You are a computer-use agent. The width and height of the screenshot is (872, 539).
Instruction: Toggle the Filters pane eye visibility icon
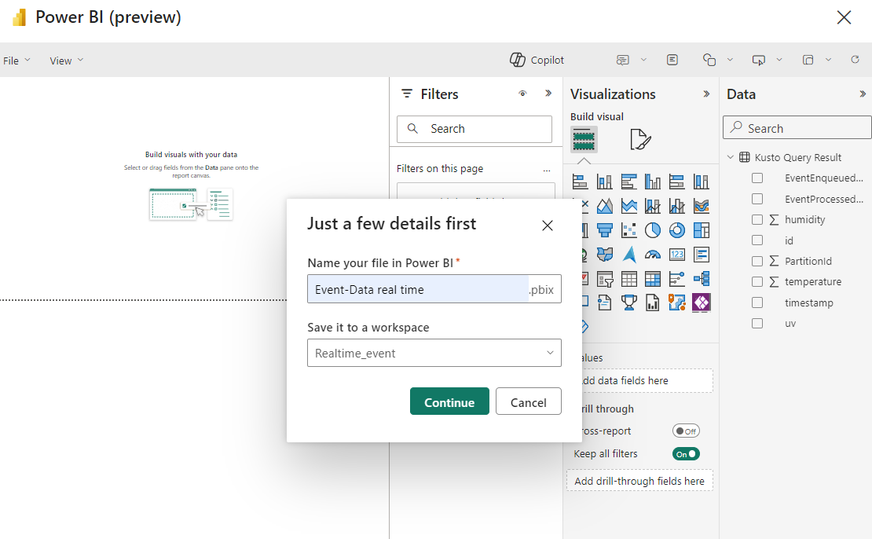click(x=522, y=93)
